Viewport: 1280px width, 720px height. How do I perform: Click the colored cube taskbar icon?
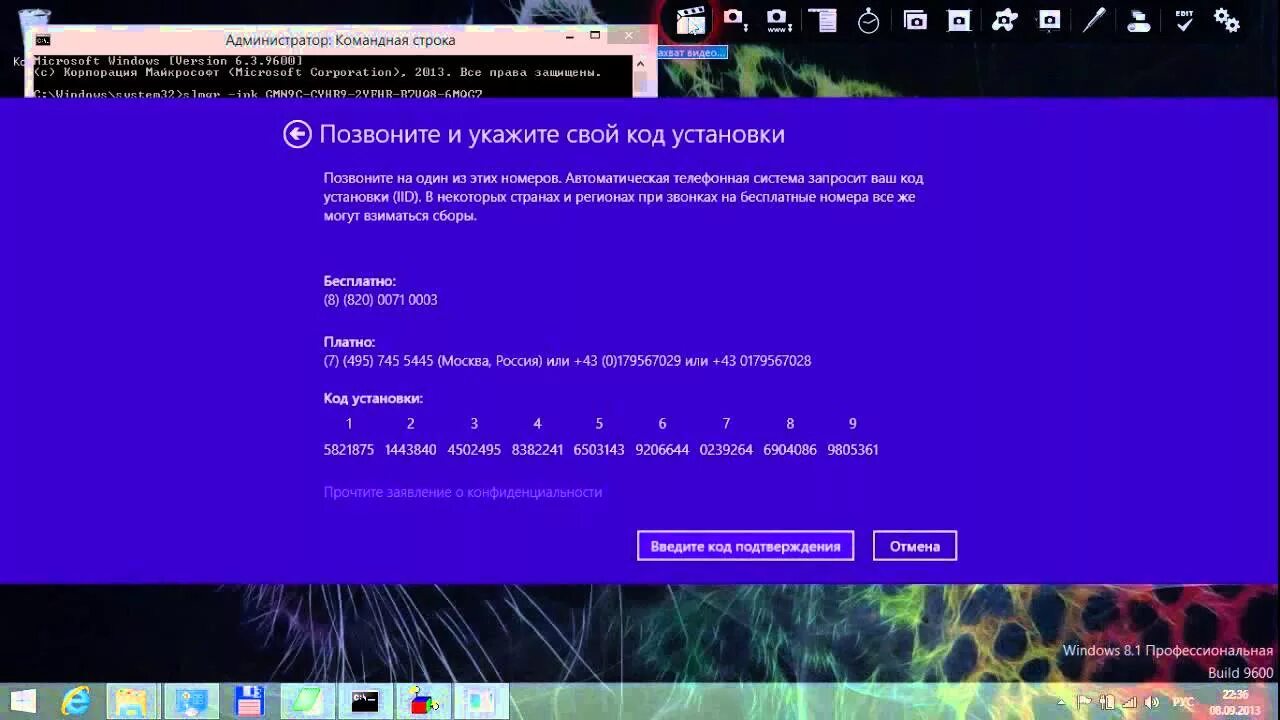tap(424, 701)
